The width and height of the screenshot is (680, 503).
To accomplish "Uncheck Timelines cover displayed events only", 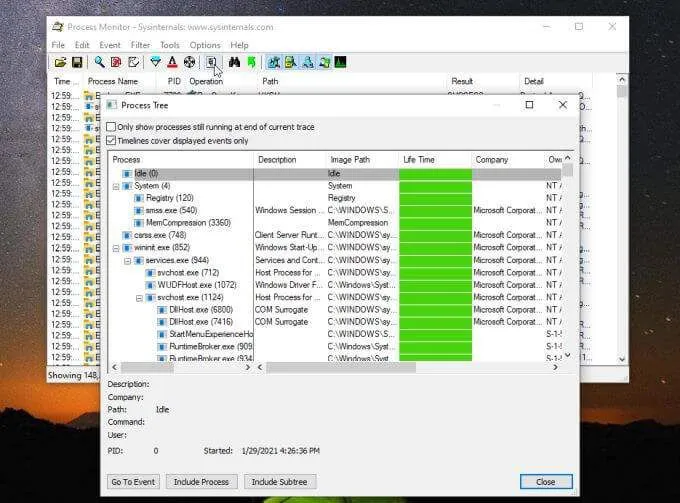I will tap(111, 140).
